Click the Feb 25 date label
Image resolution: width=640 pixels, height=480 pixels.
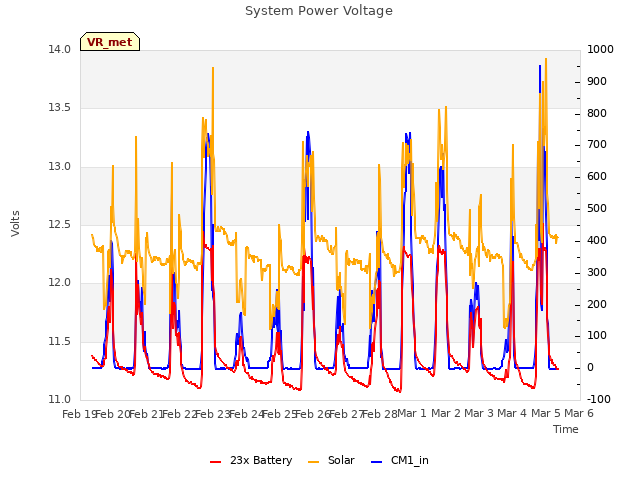pos(279,414)
